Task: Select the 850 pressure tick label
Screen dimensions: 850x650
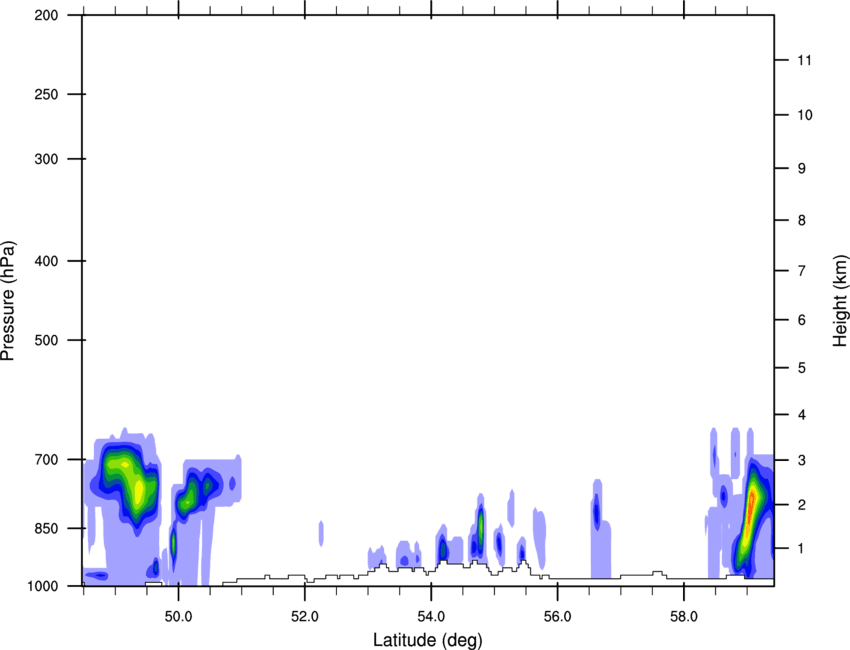Action: pos(46,528)
